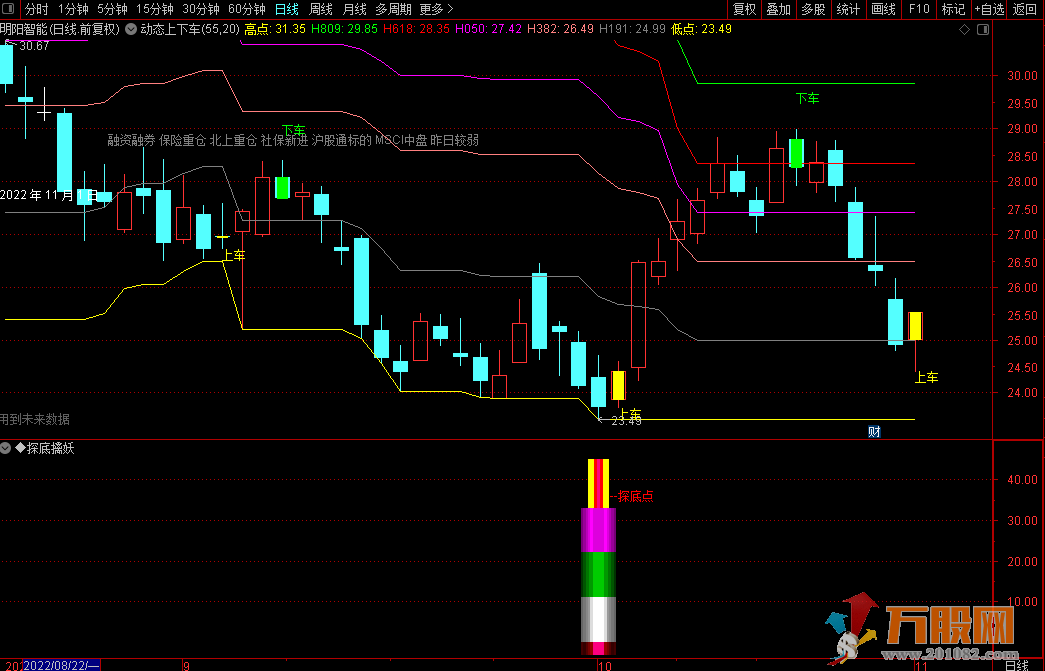The height and width of the screenshot is (671, 1045).
Task: Select the 日线 daily period tab
Action: pyautogui.click(x=287, y=9)
